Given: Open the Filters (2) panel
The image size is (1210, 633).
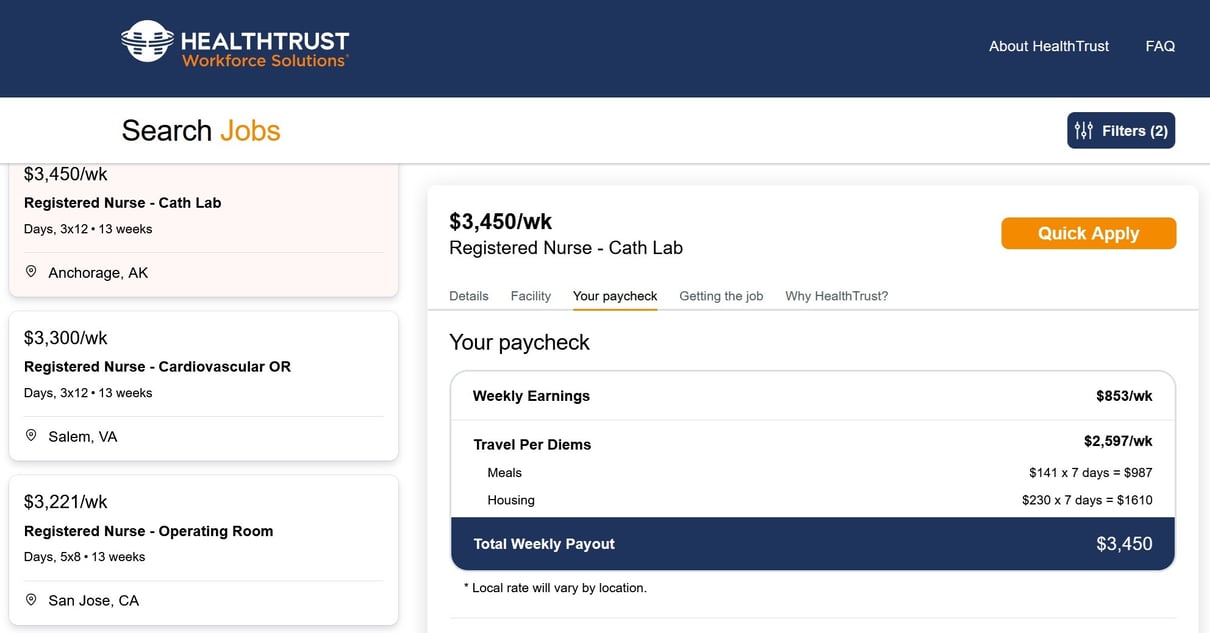Looking at the screenshot, I should 1121,130.
